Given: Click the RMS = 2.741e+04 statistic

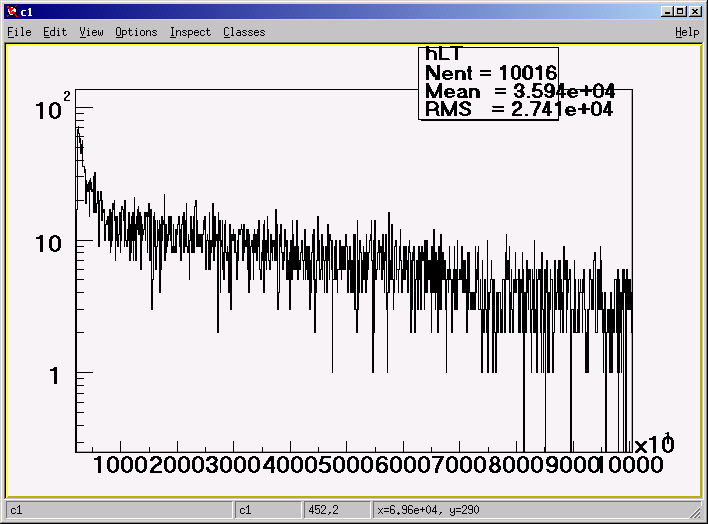Looking at the screenshot, I should (519, 109).
